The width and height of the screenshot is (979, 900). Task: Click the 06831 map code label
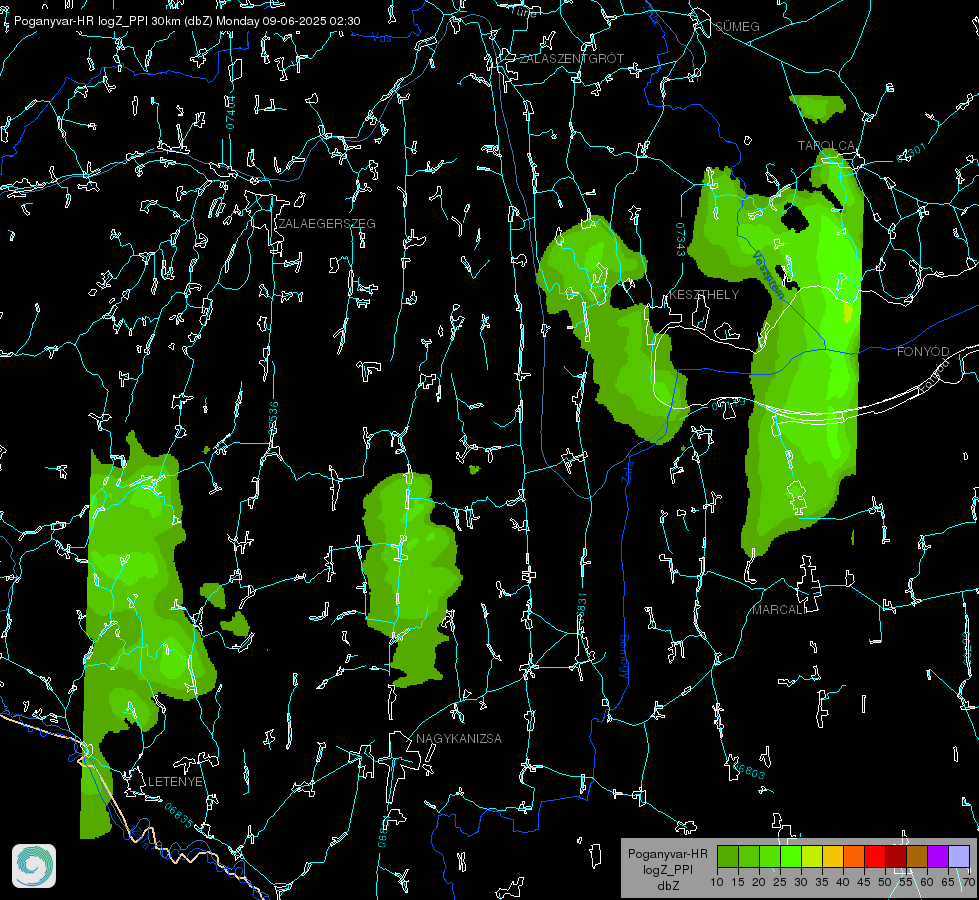[x=581, y=609]
